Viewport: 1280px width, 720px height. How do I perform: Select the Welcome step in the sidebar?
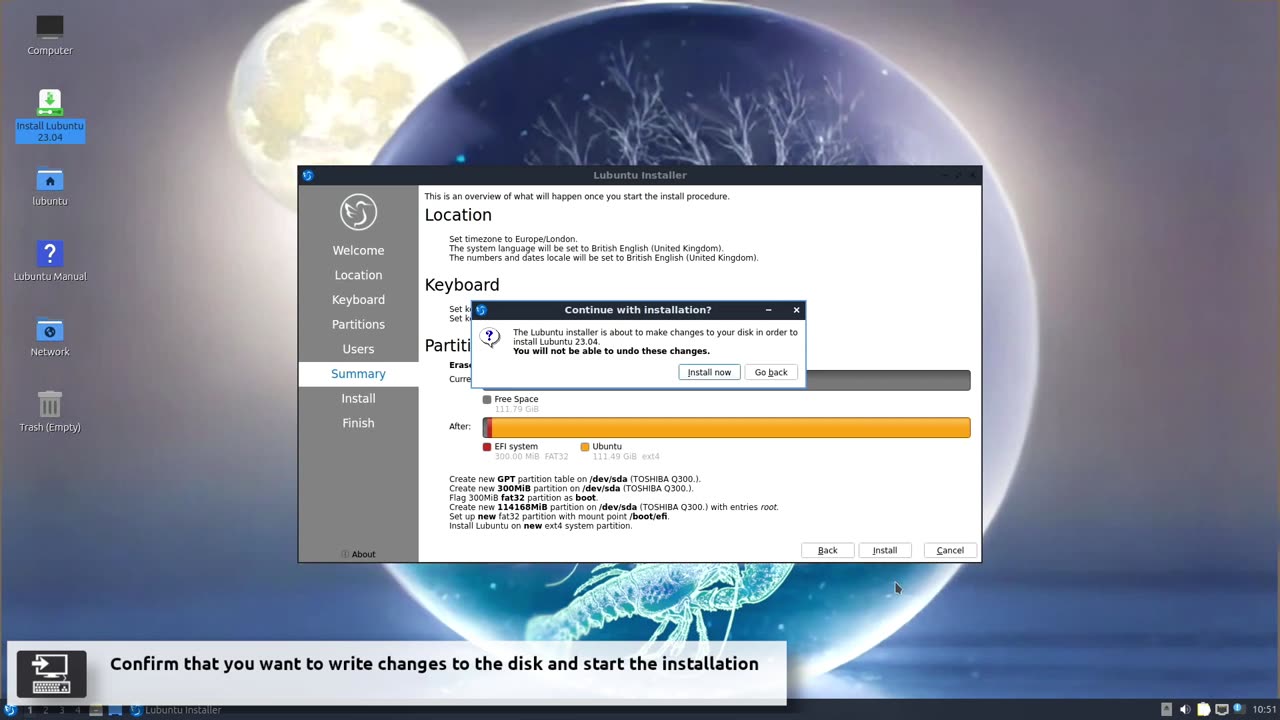pyautogui.click(x=358, y=250)
